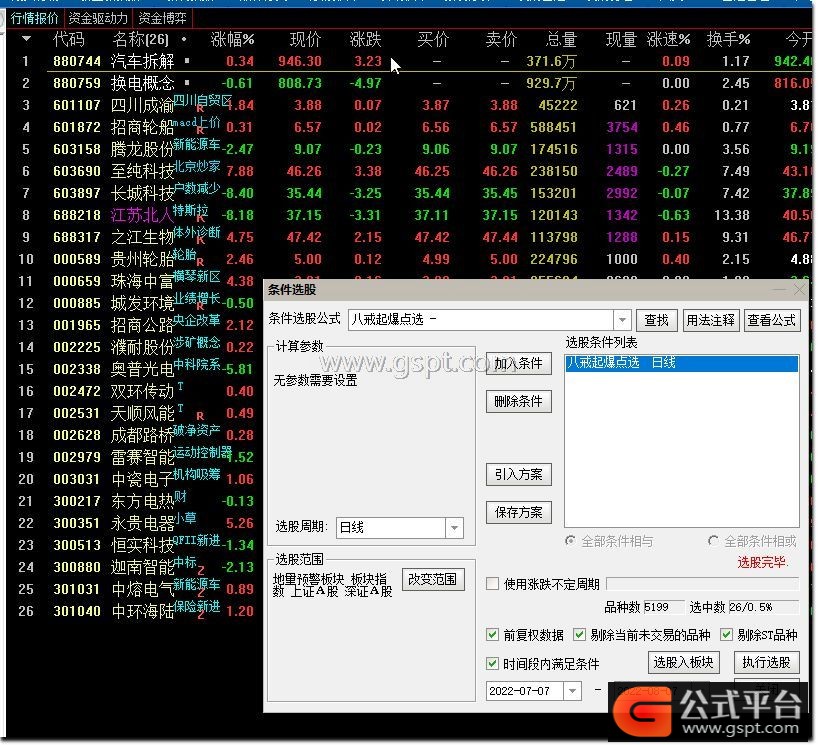Viewport: 818px width, 745px height.
Task: Switch to the 行情报价 tab
Action: pyautogui.click(x=34, y=19)
